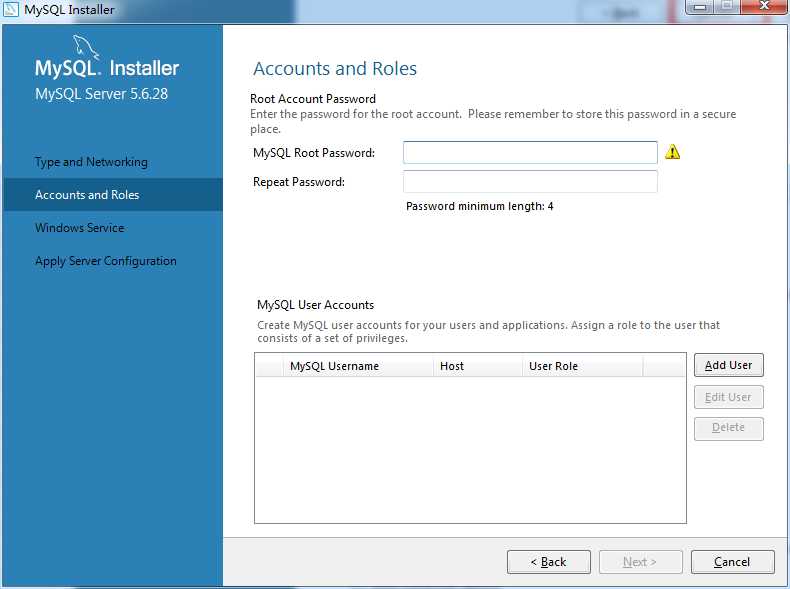Click the 'Root Account Password' heading
790x589 pixels.
[313, 98]
